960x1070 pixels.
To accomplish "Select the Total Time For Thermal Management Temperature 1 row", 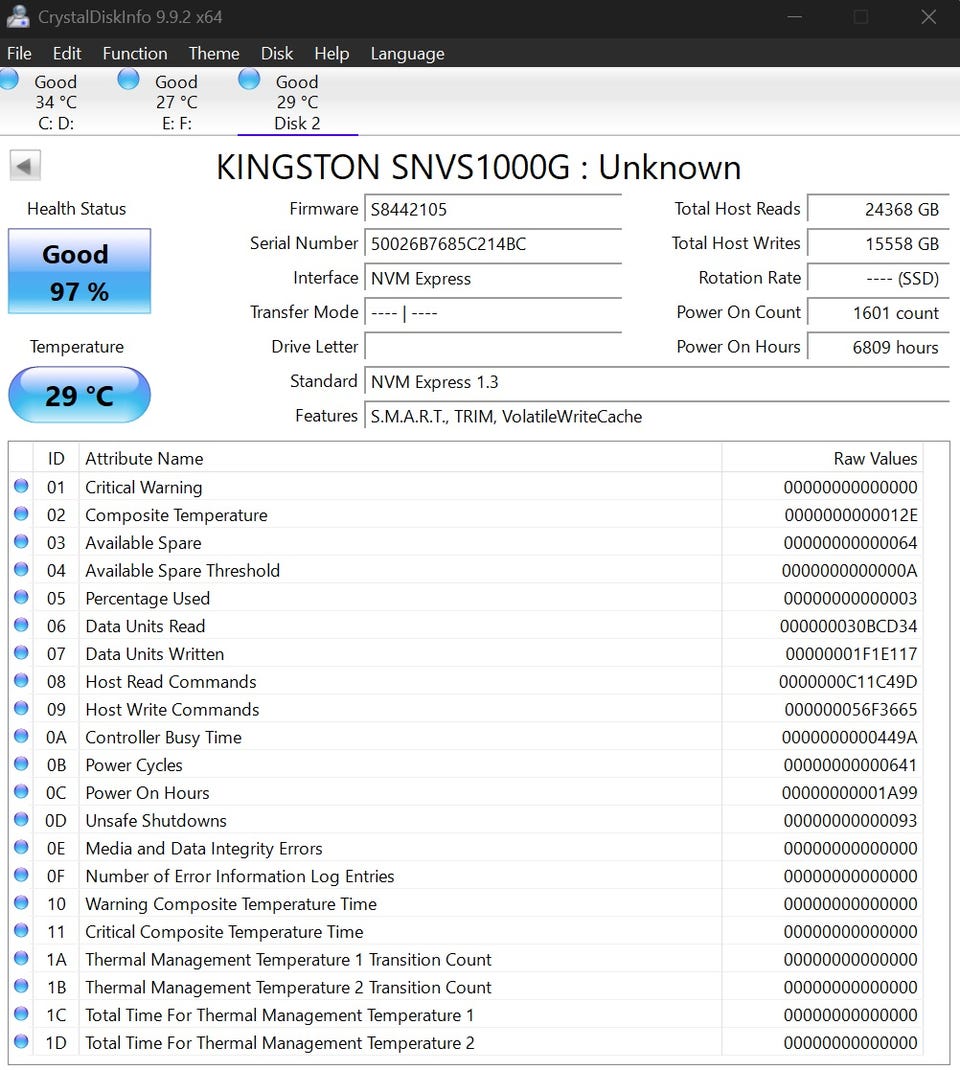I will pyautogui.click(x=466, y=1015).
